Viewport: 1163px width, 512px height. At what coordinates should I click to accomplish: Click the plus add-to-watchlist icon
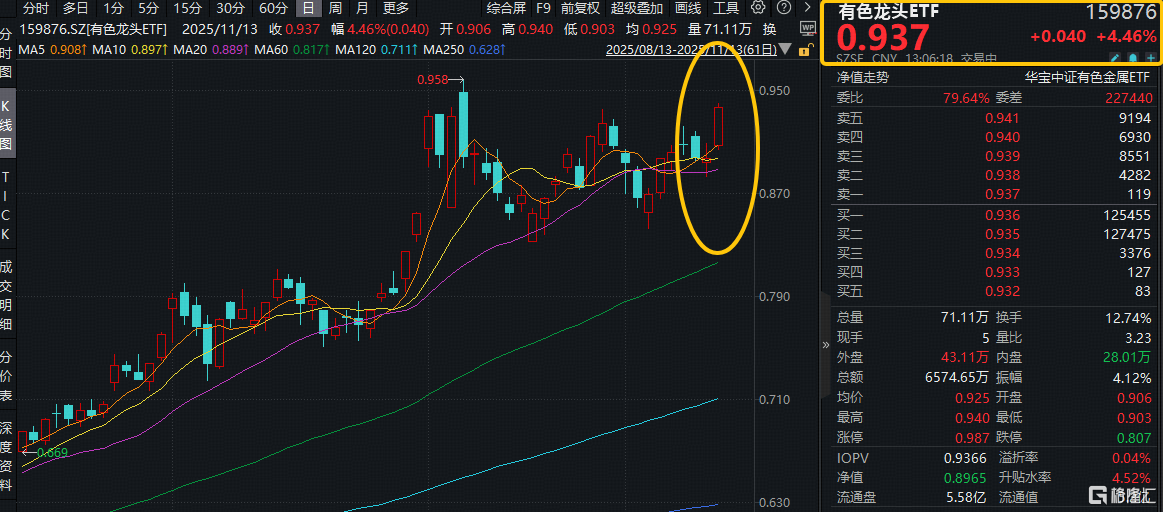(1149, 57)
